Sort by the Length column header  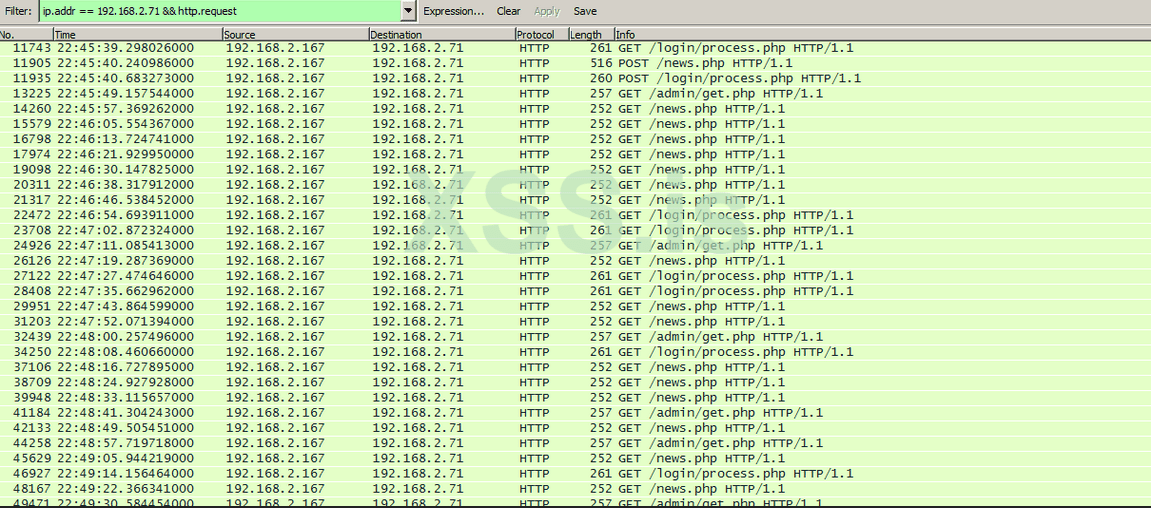coord(592,35)
